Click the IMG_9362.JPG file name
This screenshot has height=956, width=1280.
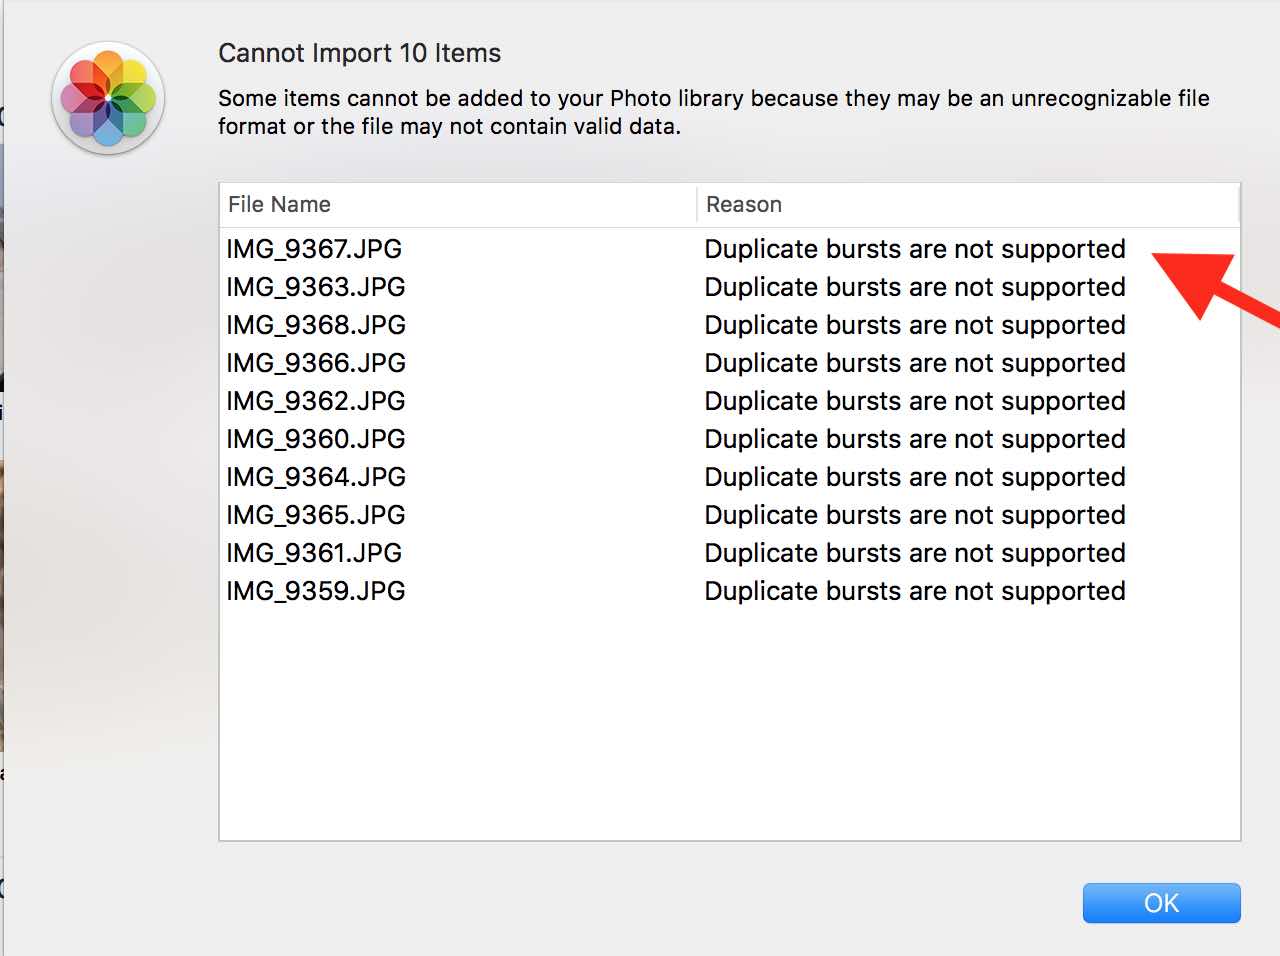(x=315, y=401)
